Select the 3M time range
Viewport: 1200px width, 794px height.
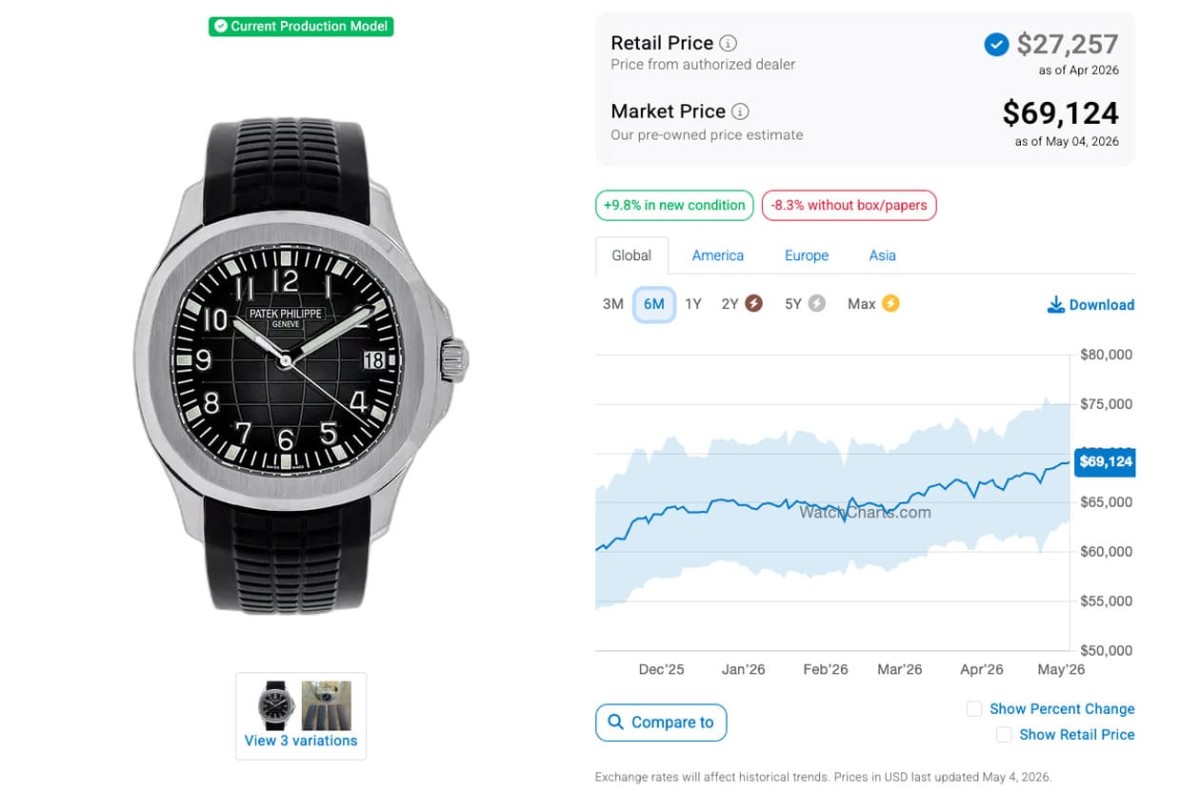[613, 304]
